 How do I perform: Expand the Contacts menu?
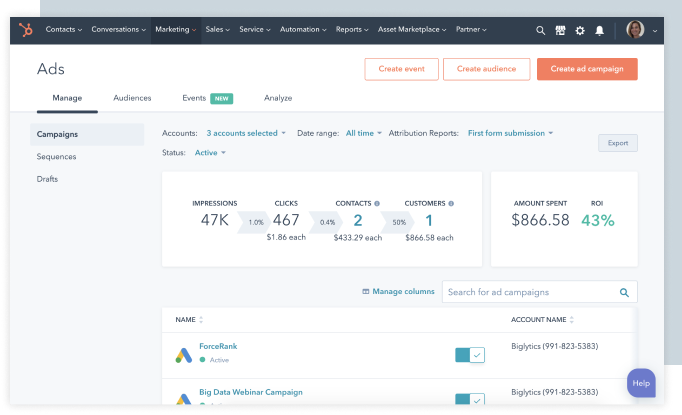click(x=64, y=30)
